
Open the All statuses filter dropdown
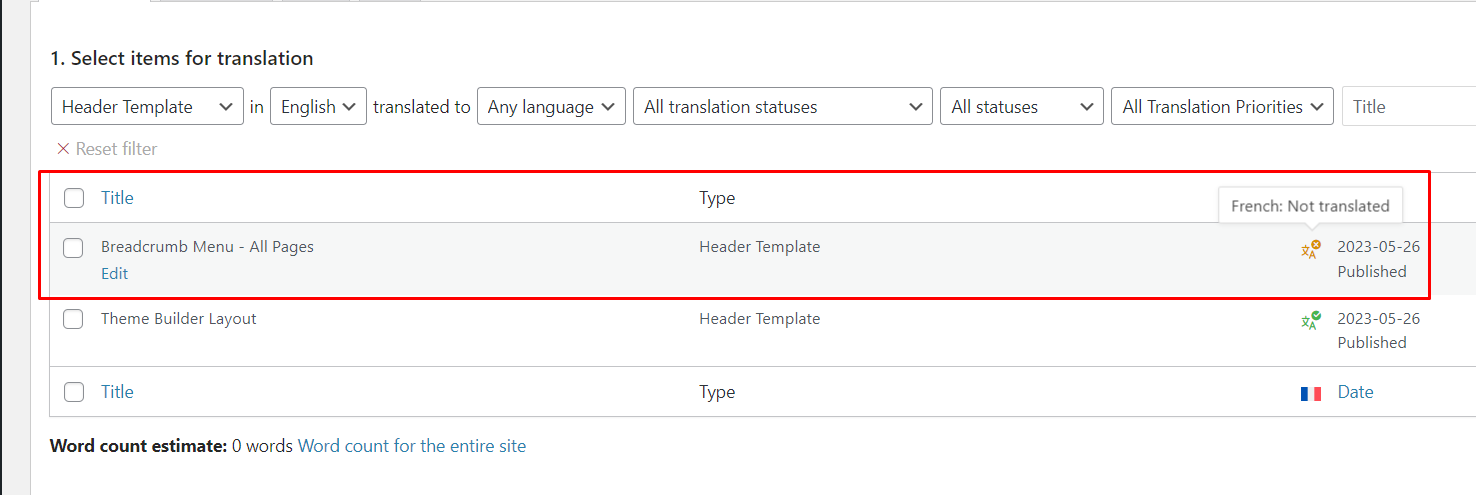click(1021, 107)
